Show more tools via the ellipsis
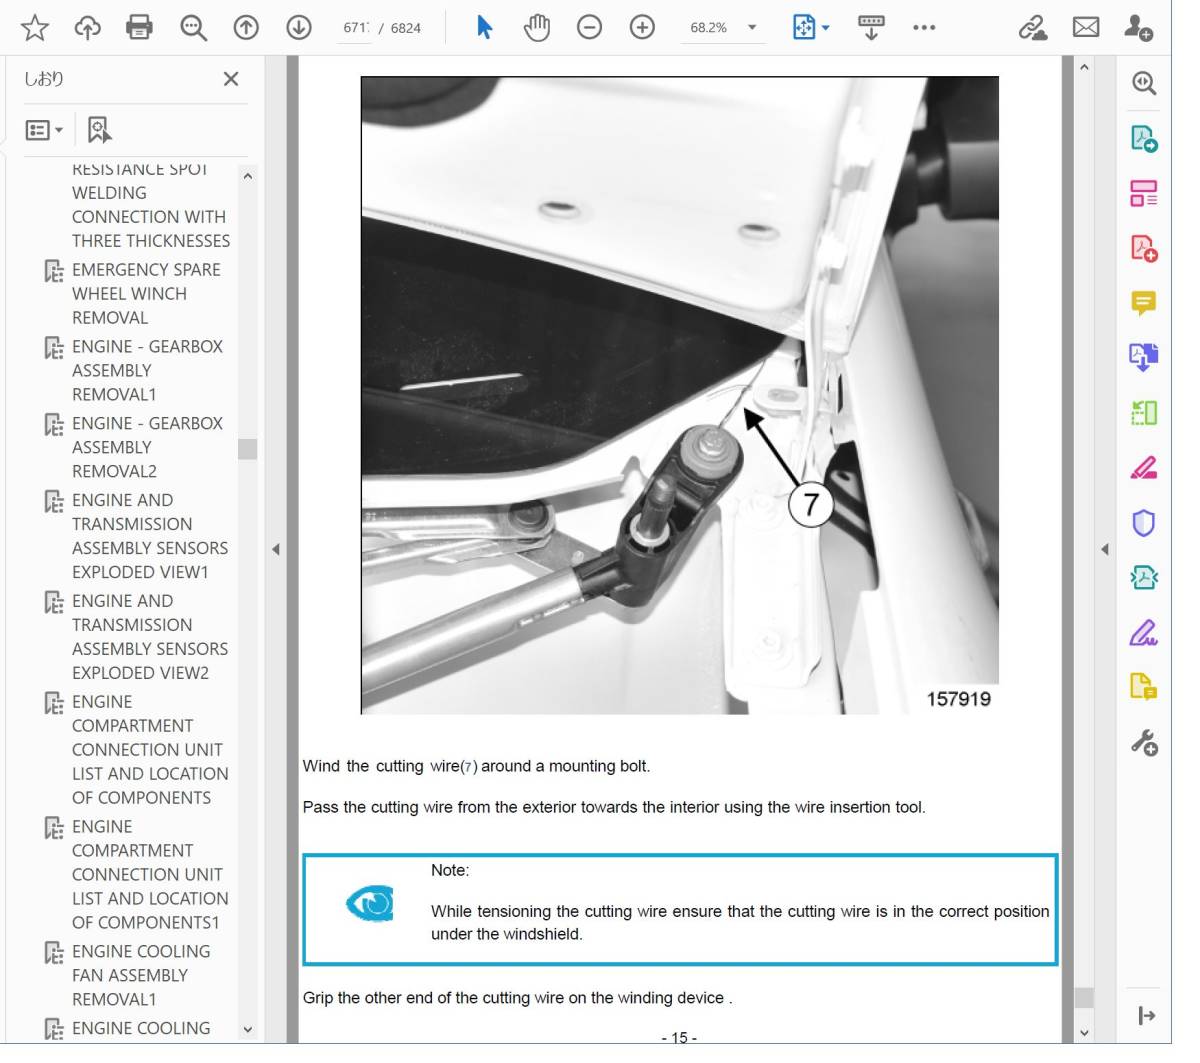 coord(924,28)
